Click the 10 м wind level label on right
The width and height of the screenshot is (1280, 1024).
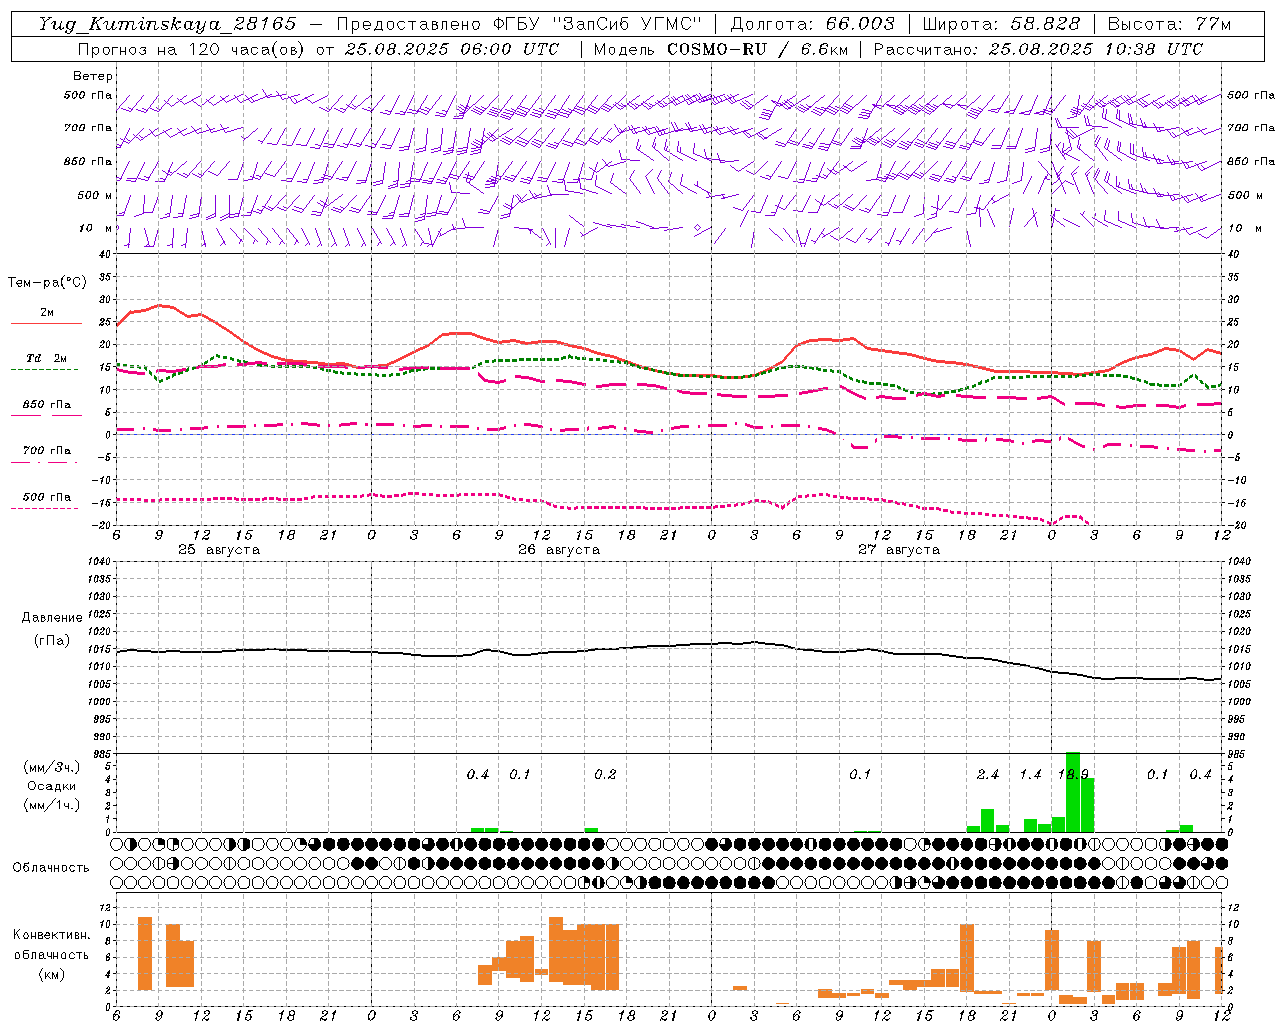pyautogui.click(x=1245, y=228)
